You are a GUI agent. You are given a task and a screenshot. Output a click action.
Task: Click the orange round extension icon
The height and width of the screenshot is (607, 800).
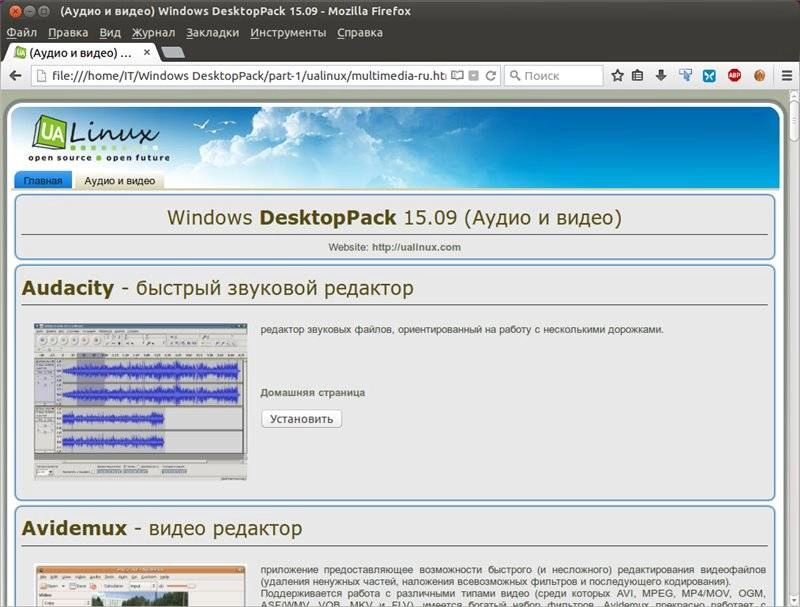759,75
